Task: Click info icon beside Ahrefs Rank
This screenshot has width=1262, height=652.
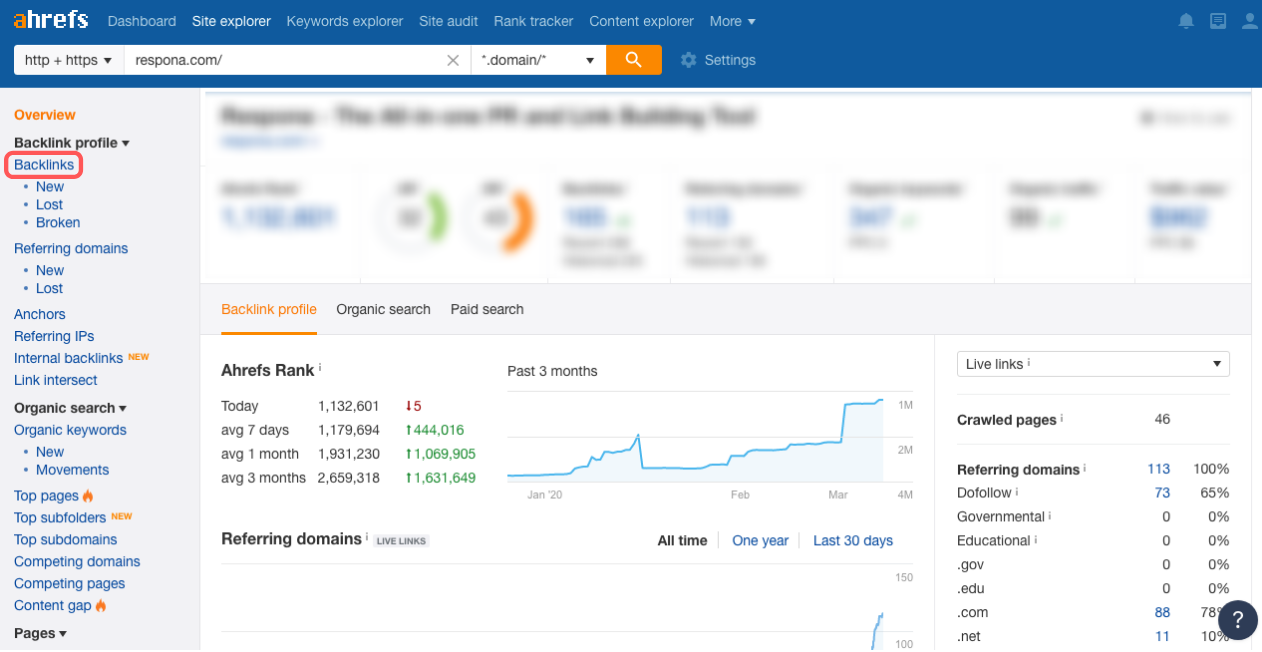Action: (320, 367)
